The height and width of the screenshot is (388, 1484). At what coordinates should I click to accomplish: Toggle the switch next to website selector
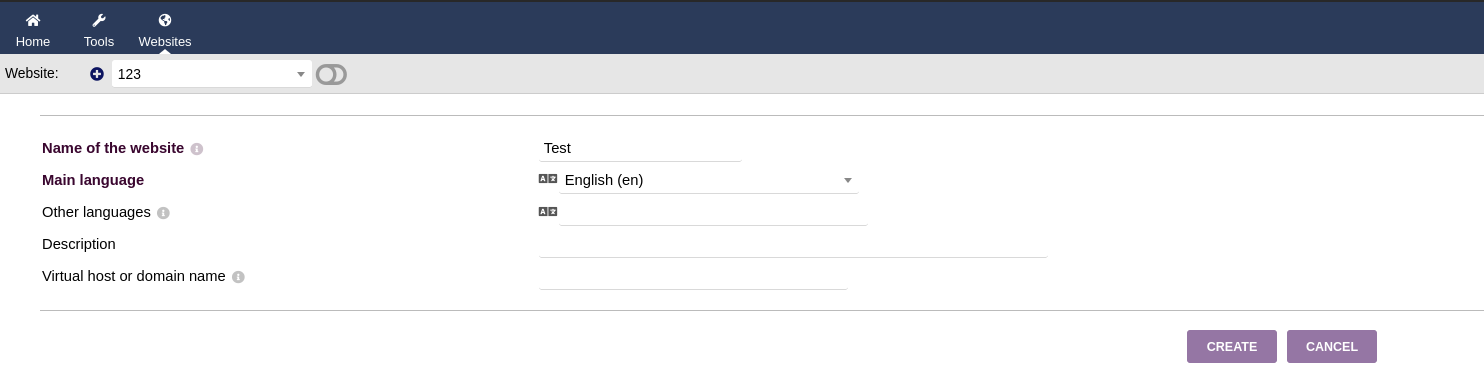pyautogui.click(x=331, y=74)
